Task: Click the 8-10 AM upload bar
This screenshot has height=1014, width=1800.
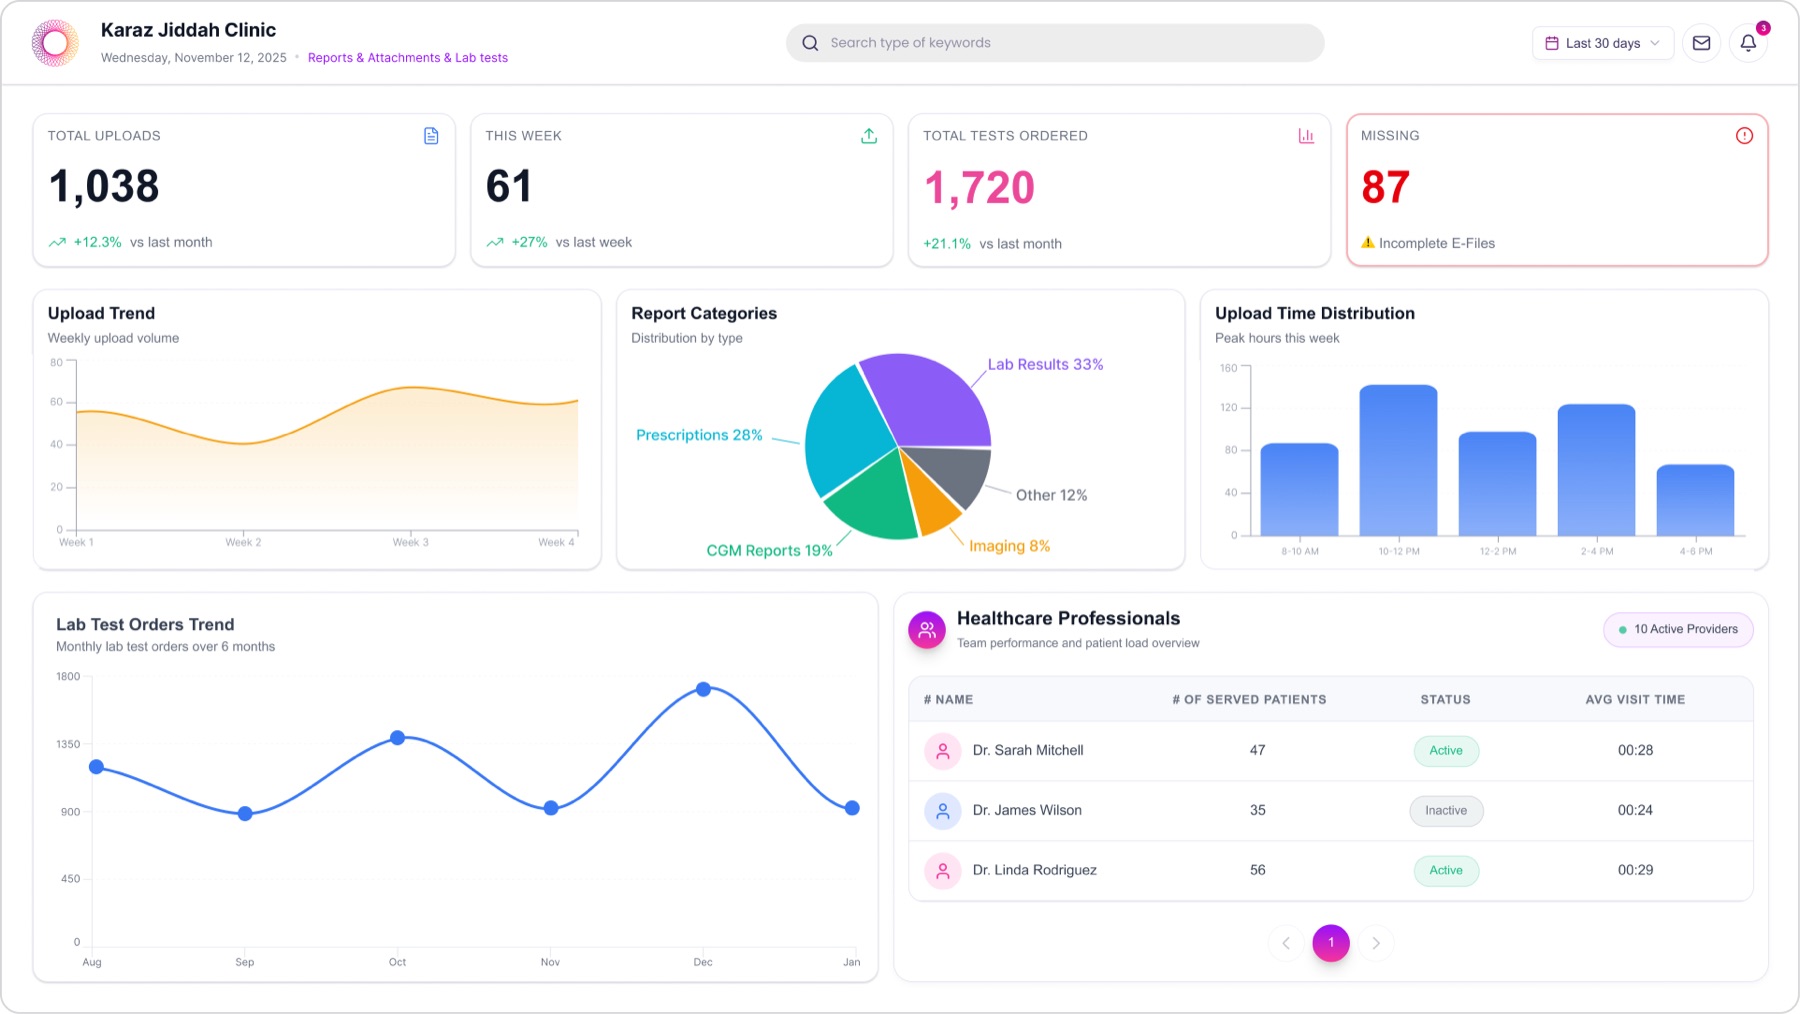Action: 1299,490
